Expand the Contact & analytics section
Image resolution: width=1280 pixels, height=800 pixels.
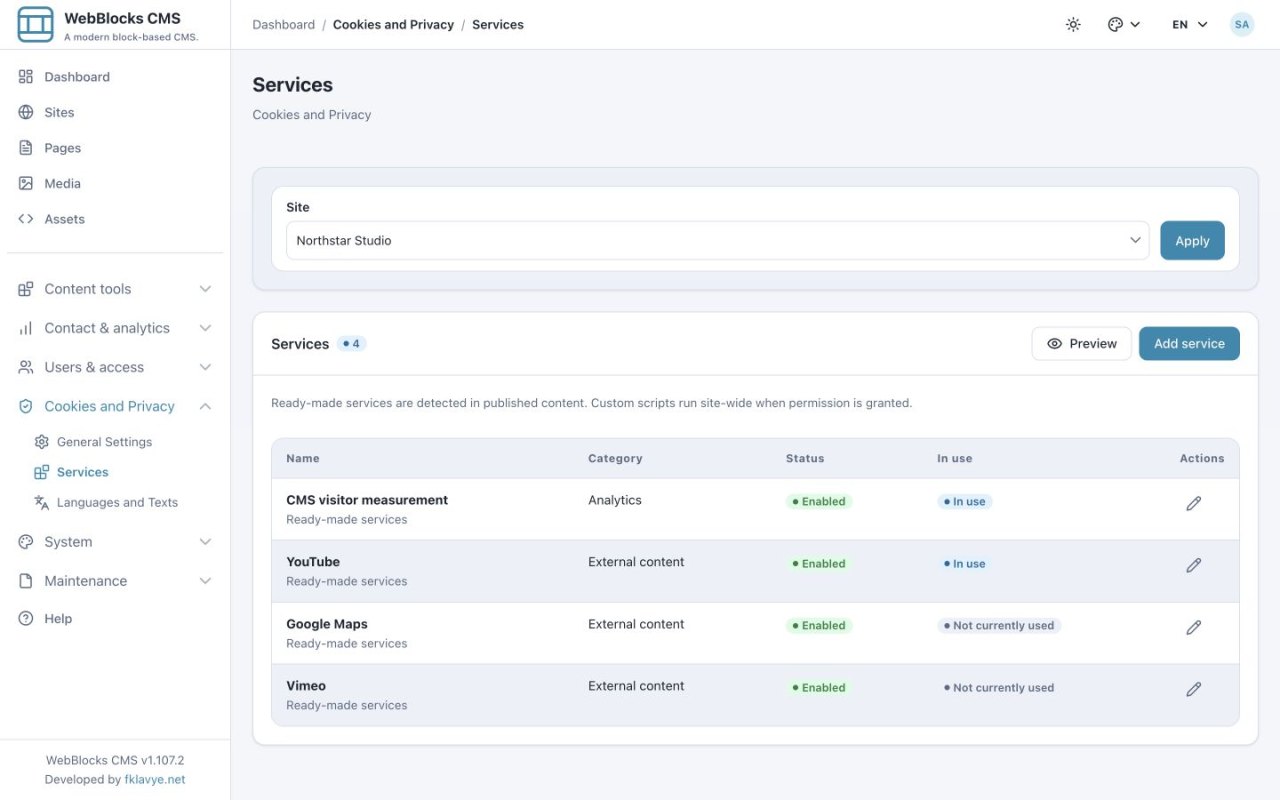coord(115,328)
